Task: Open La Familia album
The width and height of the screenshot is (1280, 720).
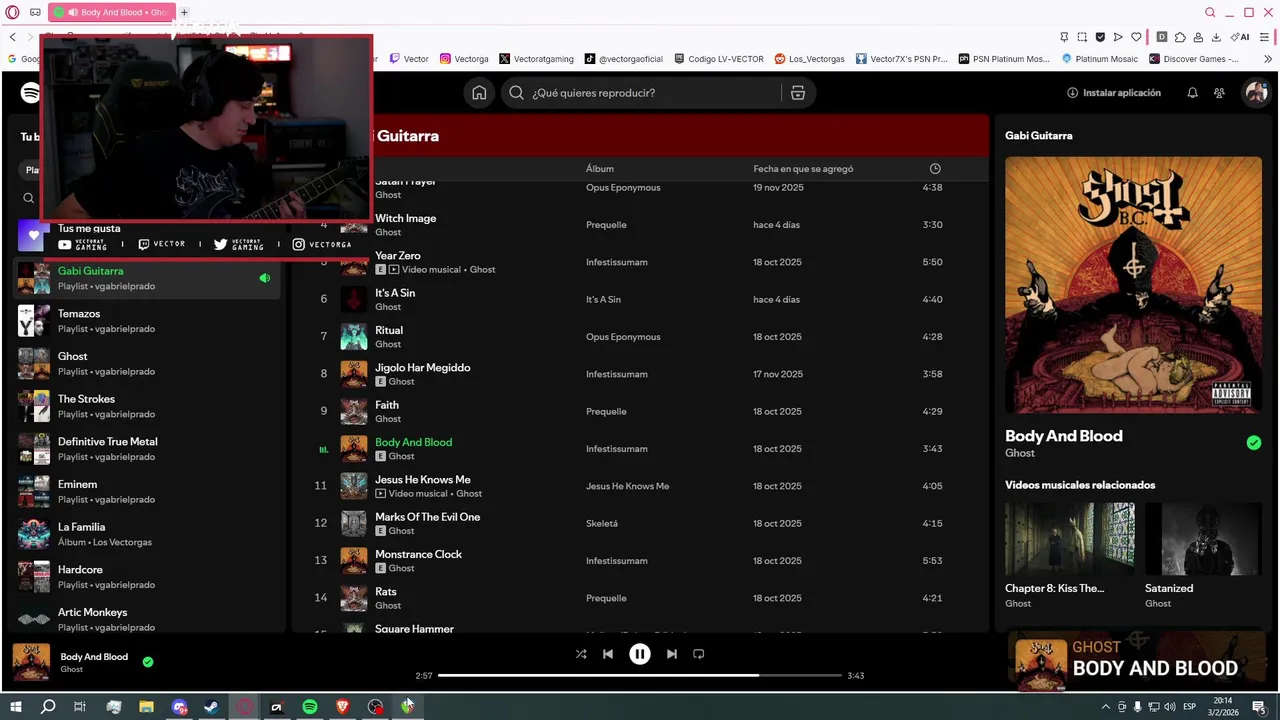Action: click(148, 534)
